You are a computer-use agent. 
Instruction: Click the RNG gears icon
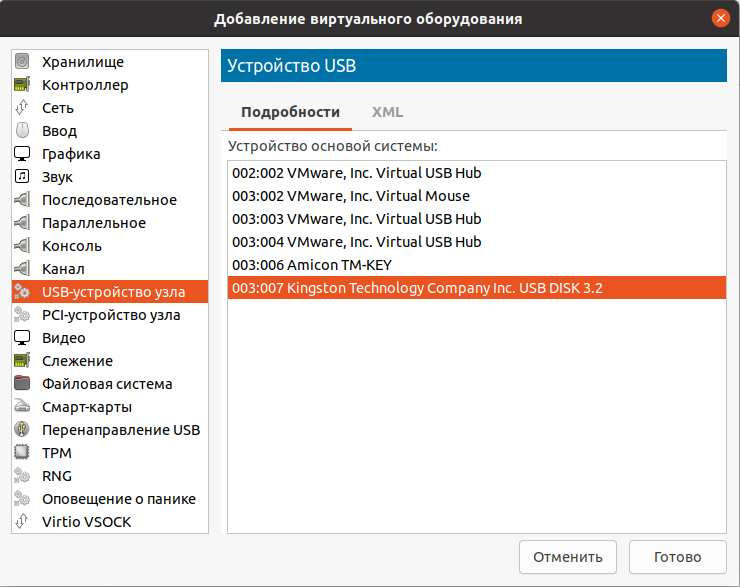point(22,476)
